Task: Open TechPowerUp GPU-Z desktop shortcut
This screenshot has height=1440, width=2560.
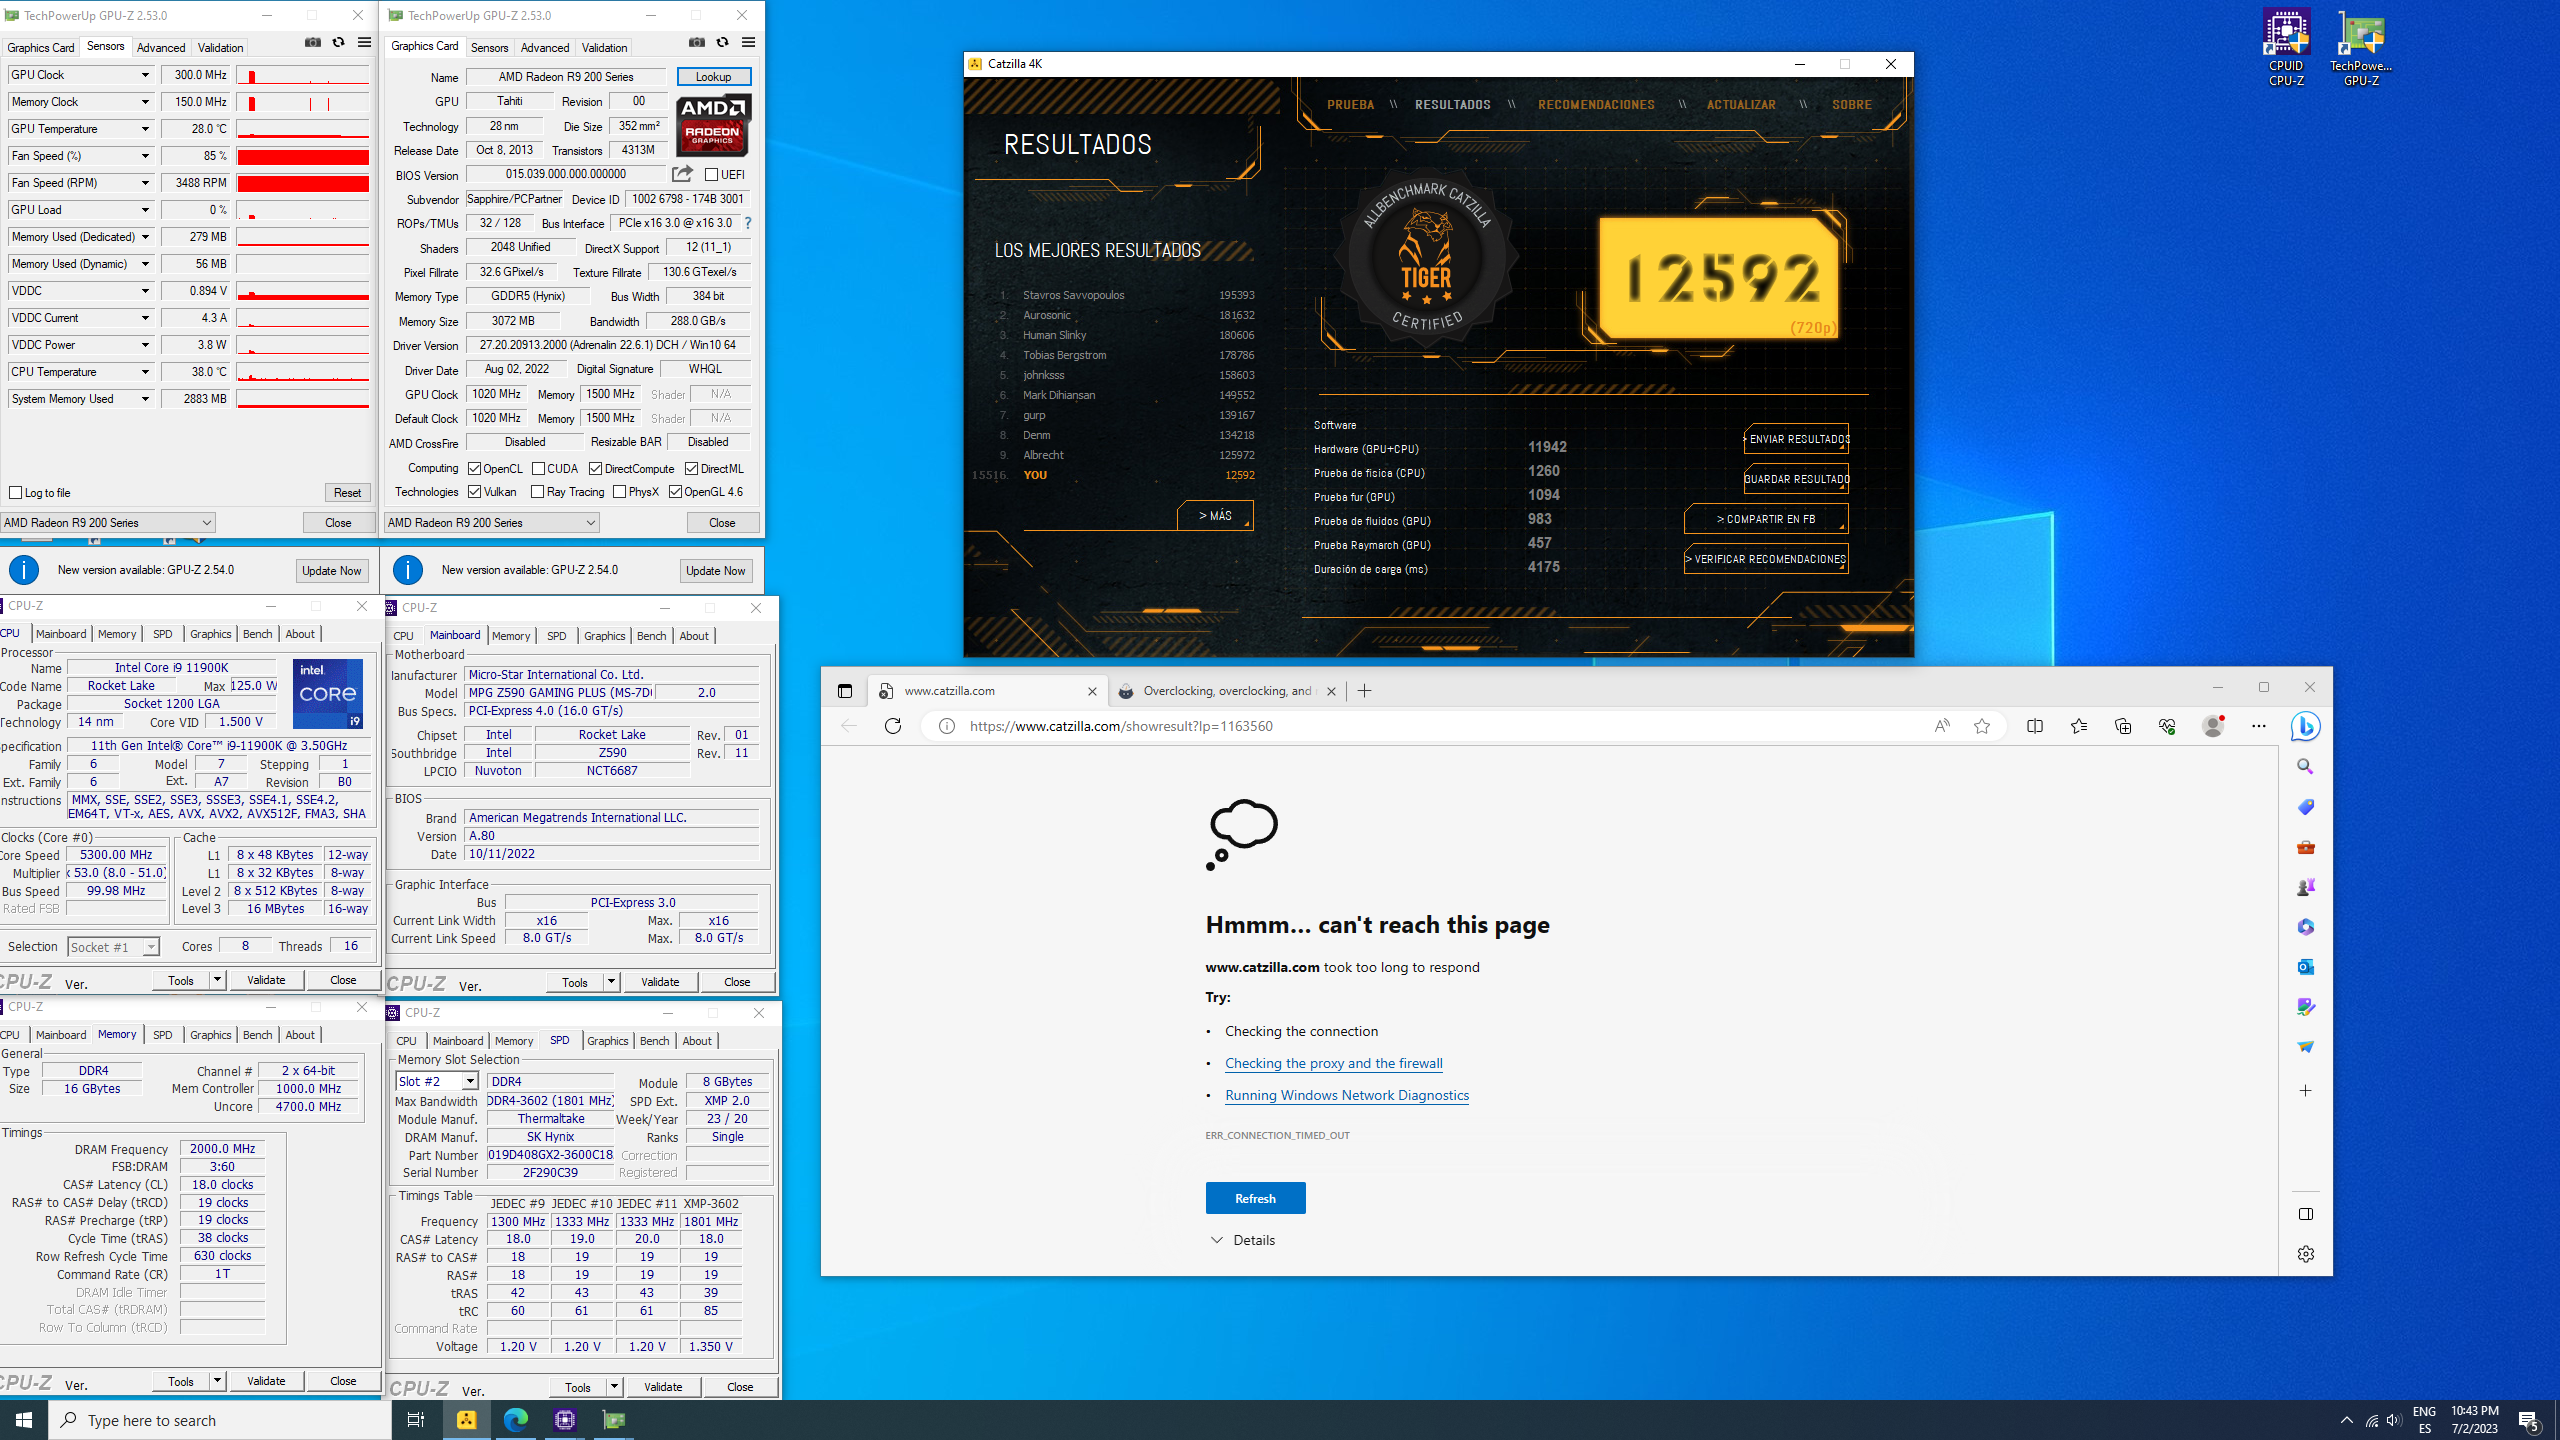Action: pyautogui.click(x=2361, y=48)
